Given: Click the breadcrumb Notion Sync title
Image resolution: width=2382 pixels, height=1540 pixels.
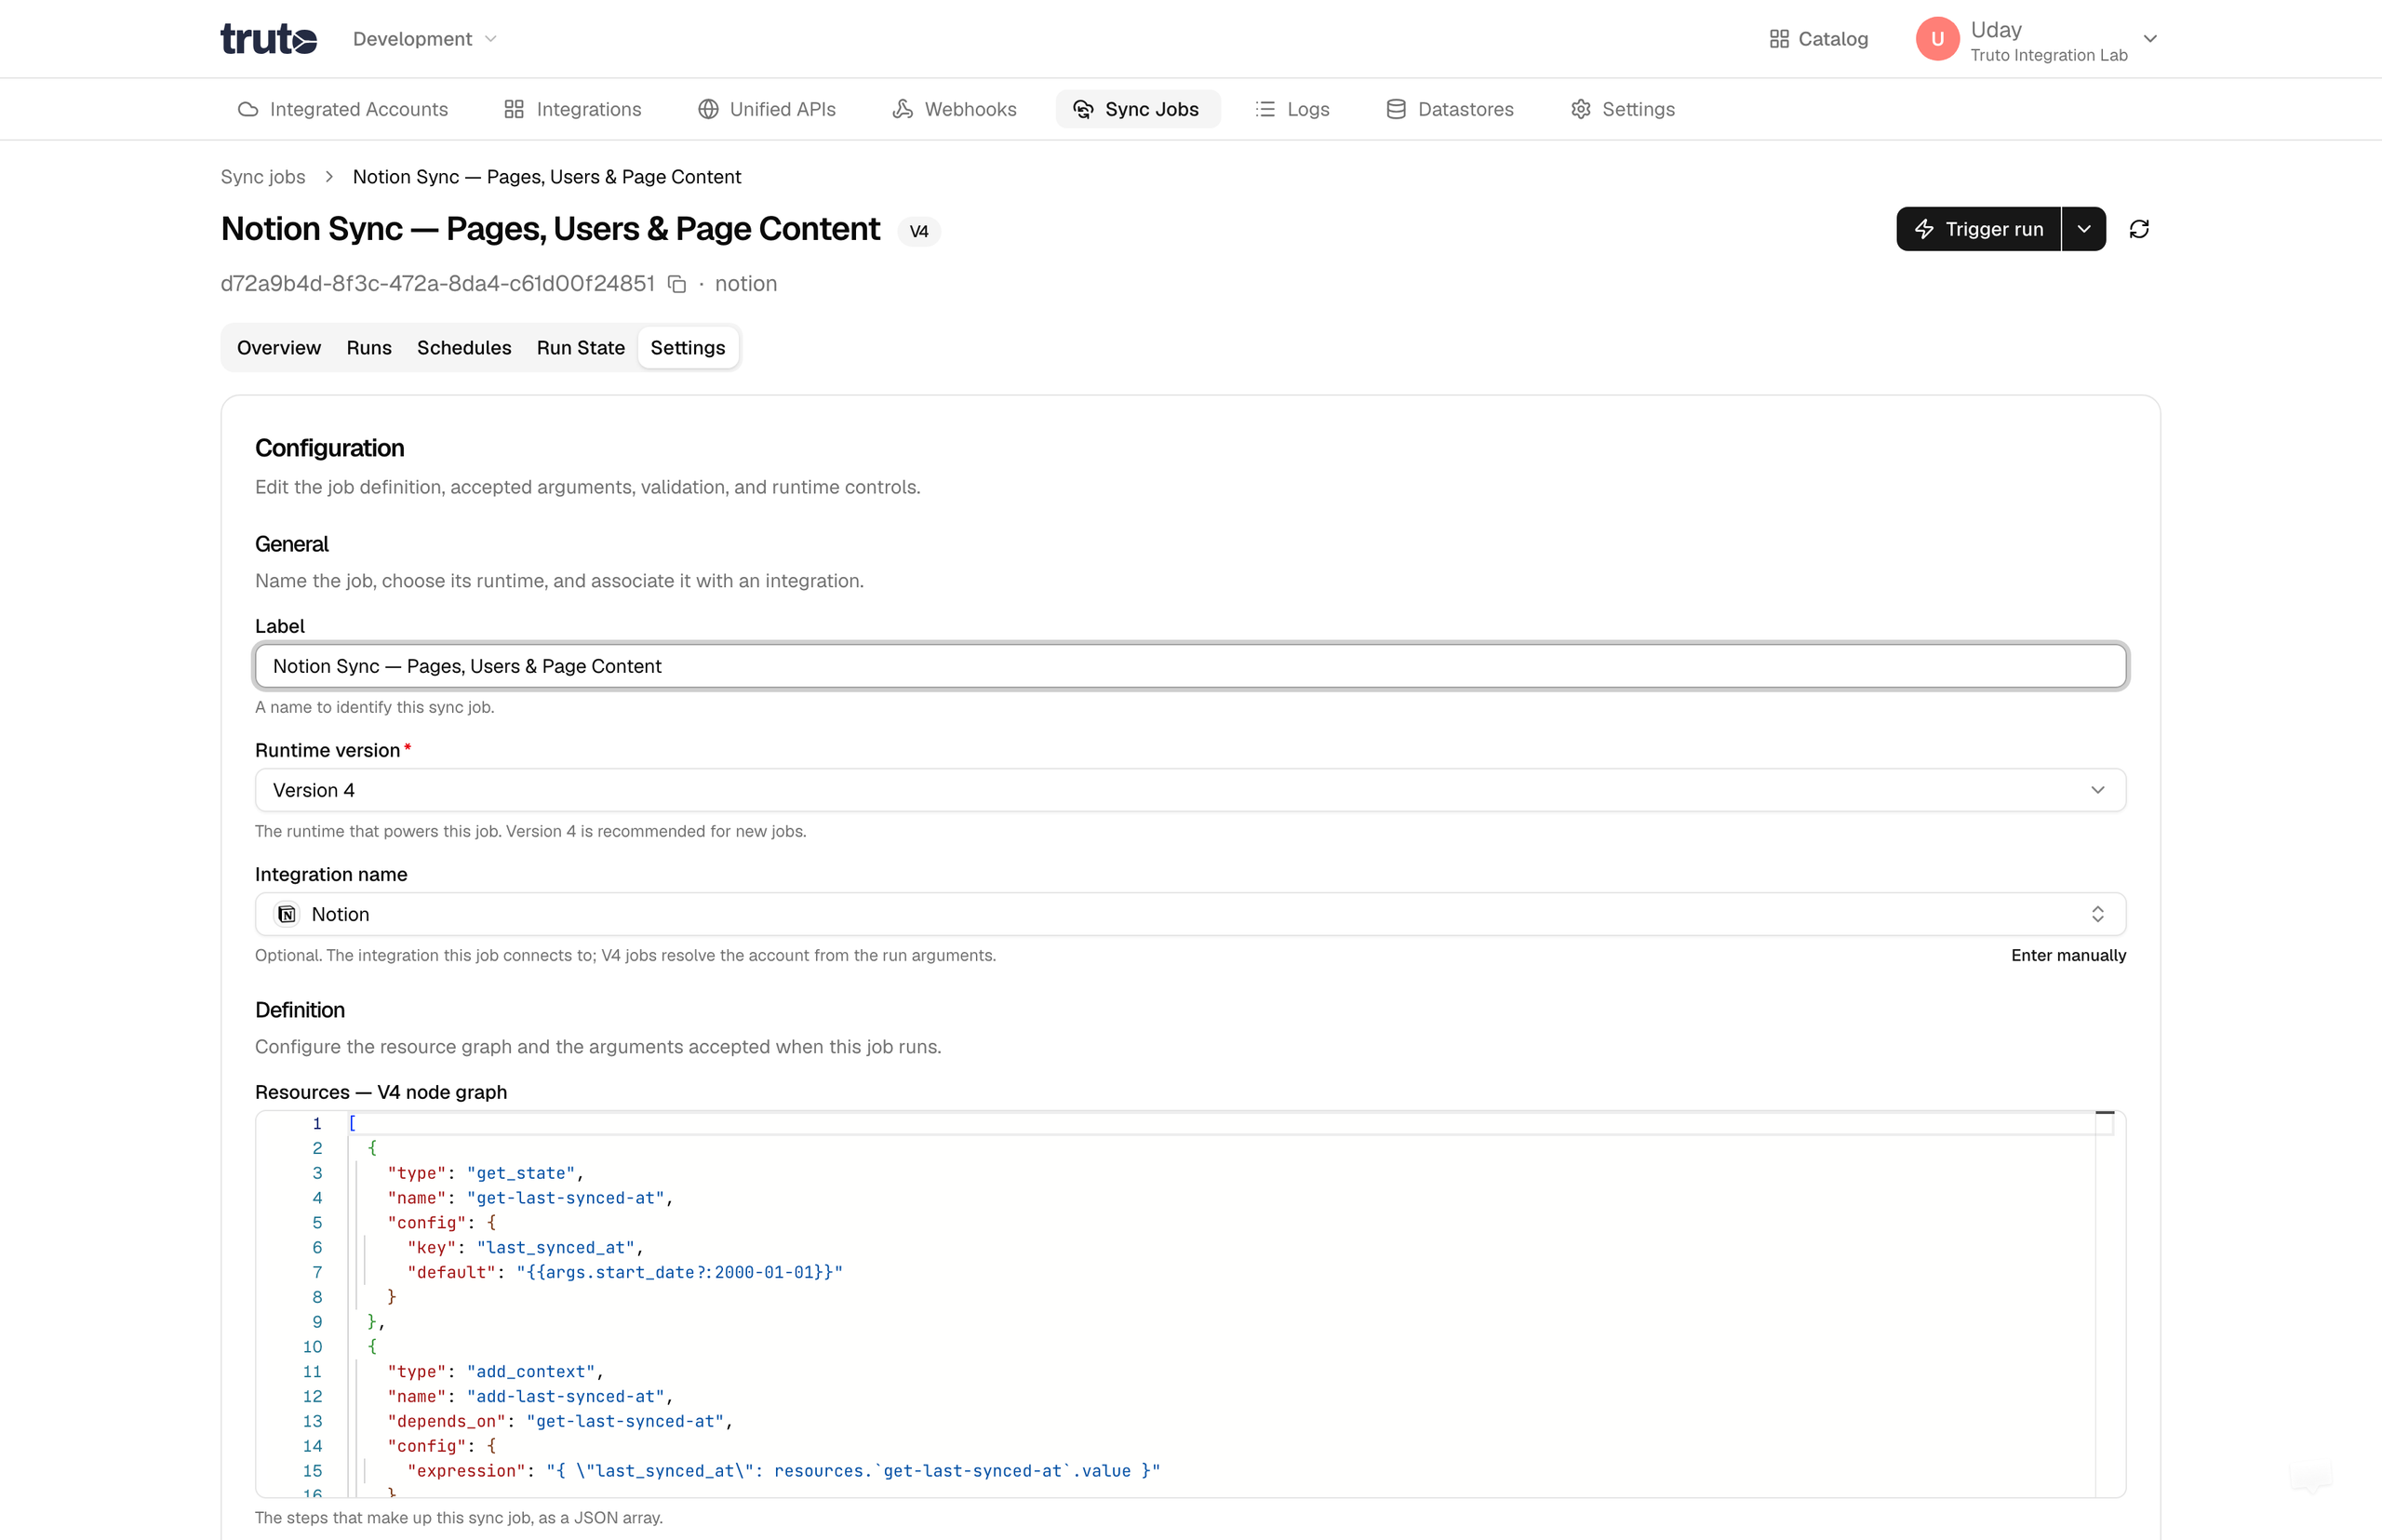Looking at the screenshot, I should (x=547, y=177).
